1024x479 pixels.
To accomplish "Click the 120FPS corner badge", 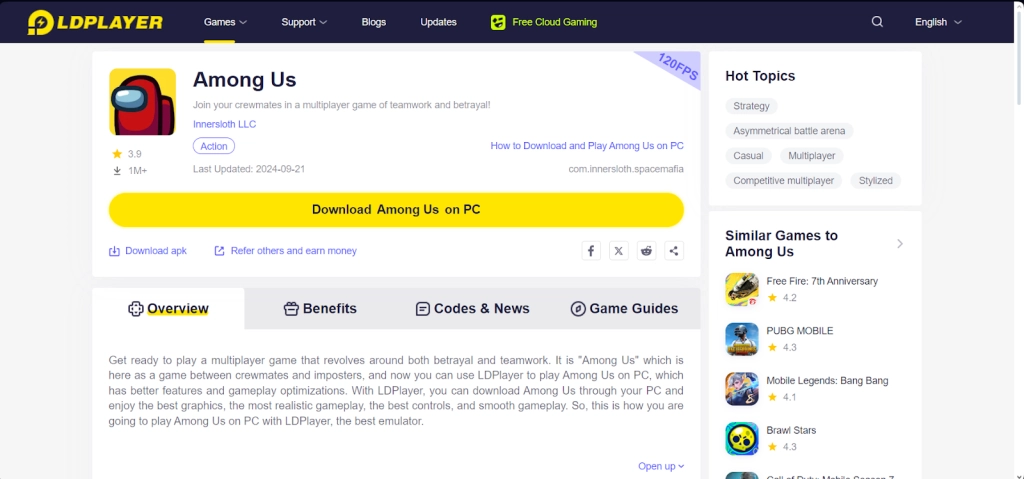I will [x=677, y=67].
